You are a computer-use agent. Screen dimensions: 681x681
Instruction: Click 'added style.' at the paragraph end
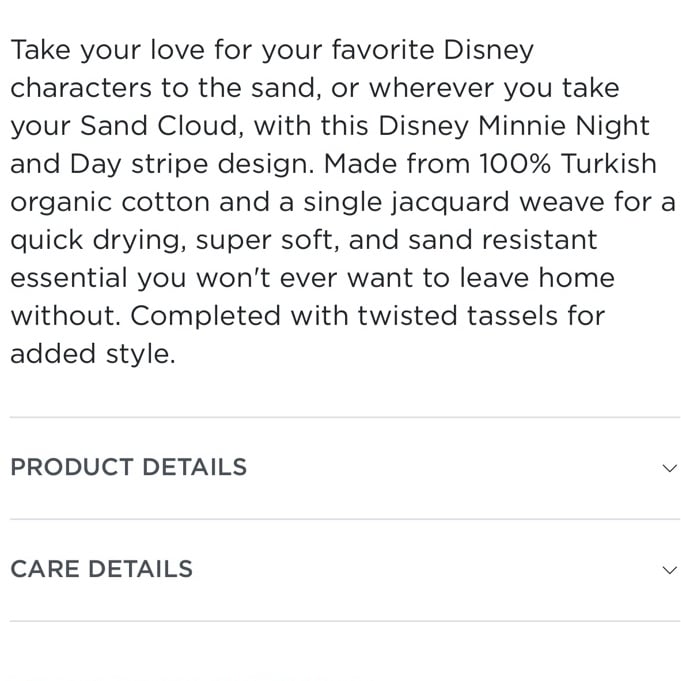tap(93, 354)
